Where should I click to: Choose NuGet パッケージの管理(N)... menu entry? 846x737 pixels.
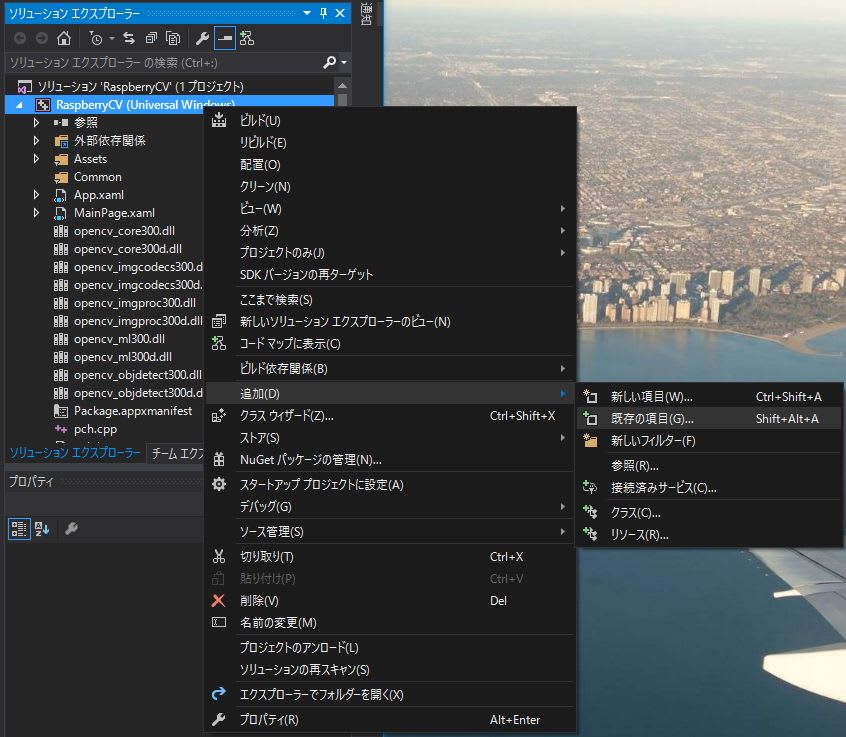(310, 460)
